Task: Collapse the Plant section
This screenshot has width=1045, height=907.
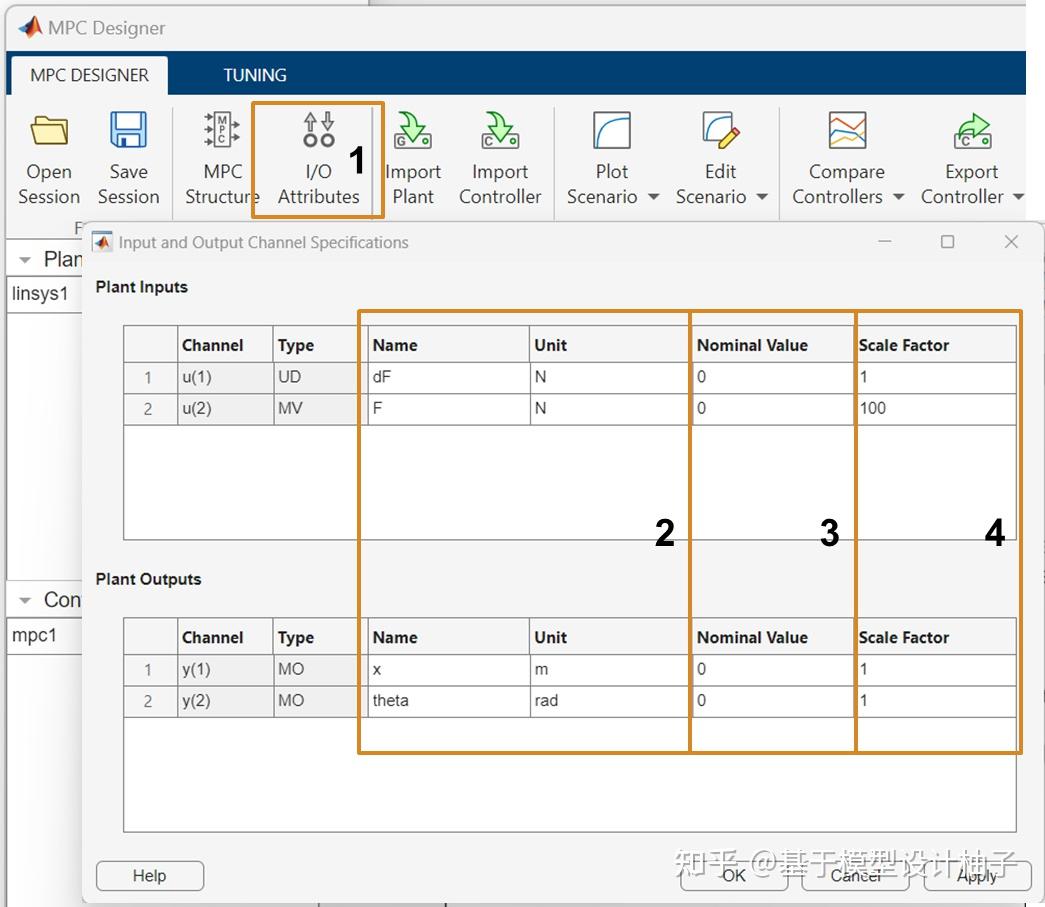Action: 26,258
